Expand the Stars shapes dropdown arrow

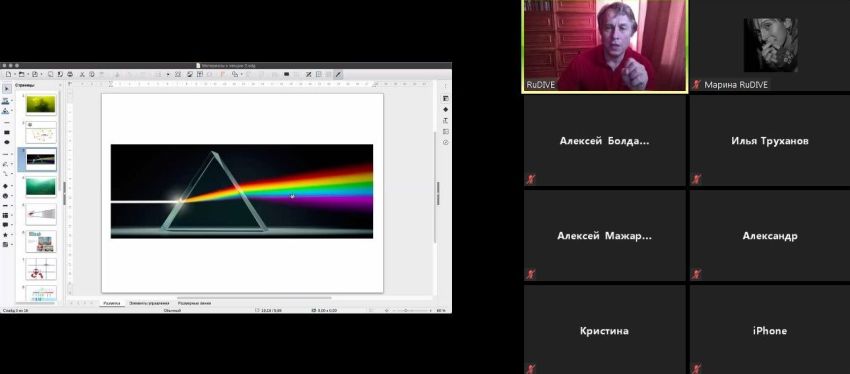tap(12, 235)
